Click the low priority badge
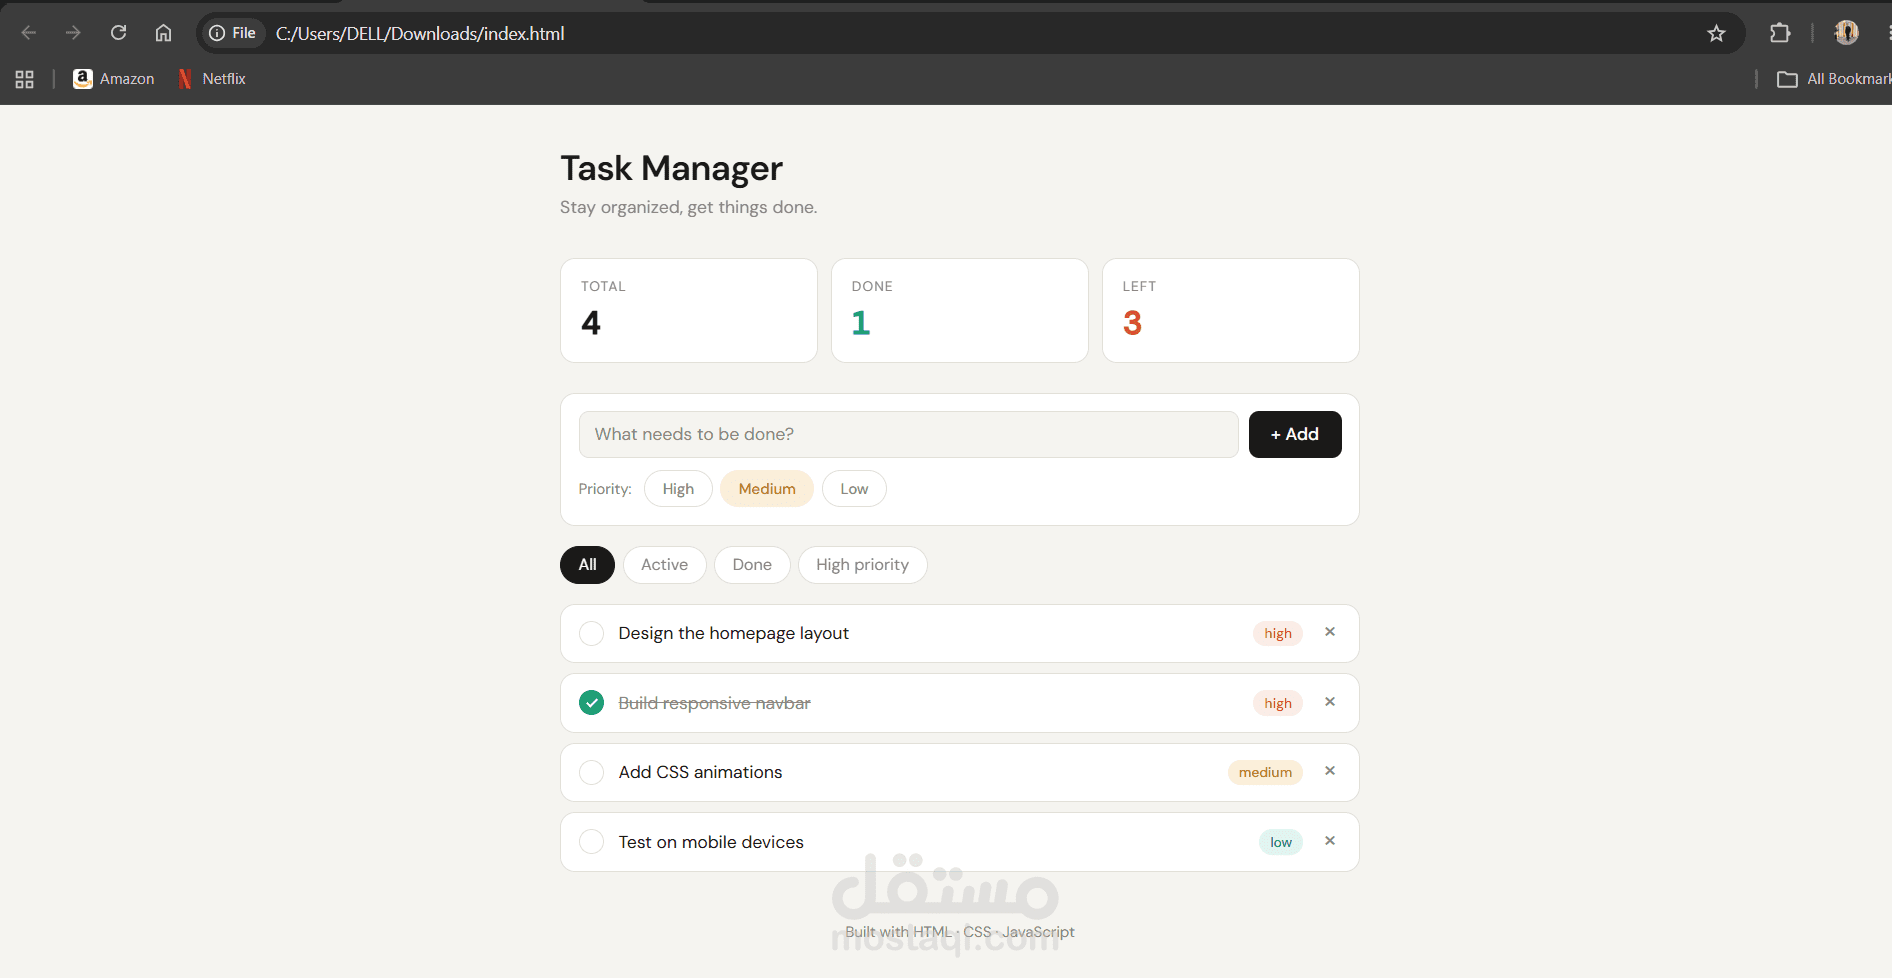This screenshot has height=978, width=1892. [x=1281, y=842]
